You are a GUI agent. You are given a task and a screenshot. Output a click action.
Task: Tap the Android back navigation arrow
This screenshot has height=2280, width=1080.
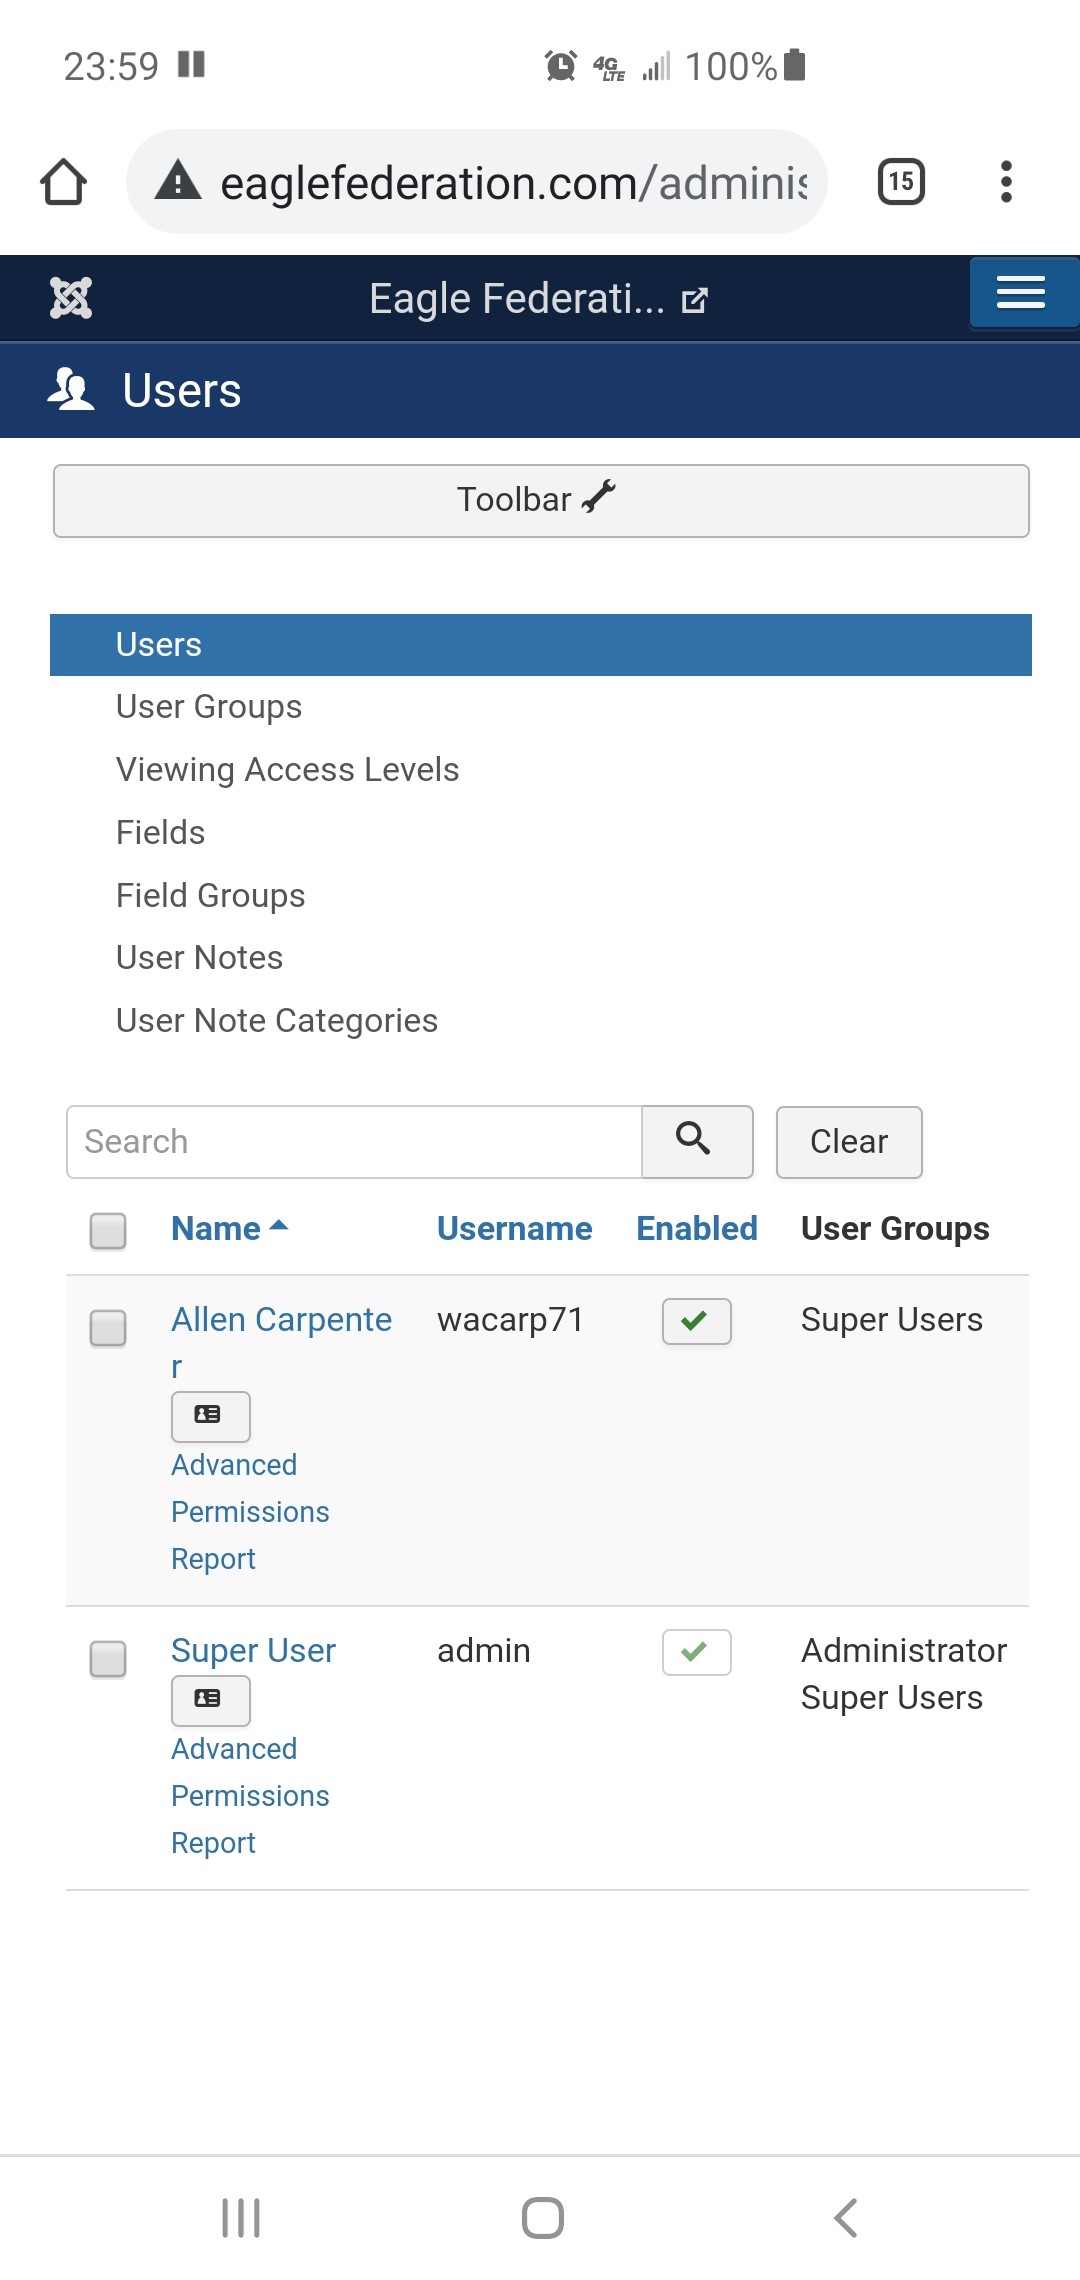[x=846, y=2217]
